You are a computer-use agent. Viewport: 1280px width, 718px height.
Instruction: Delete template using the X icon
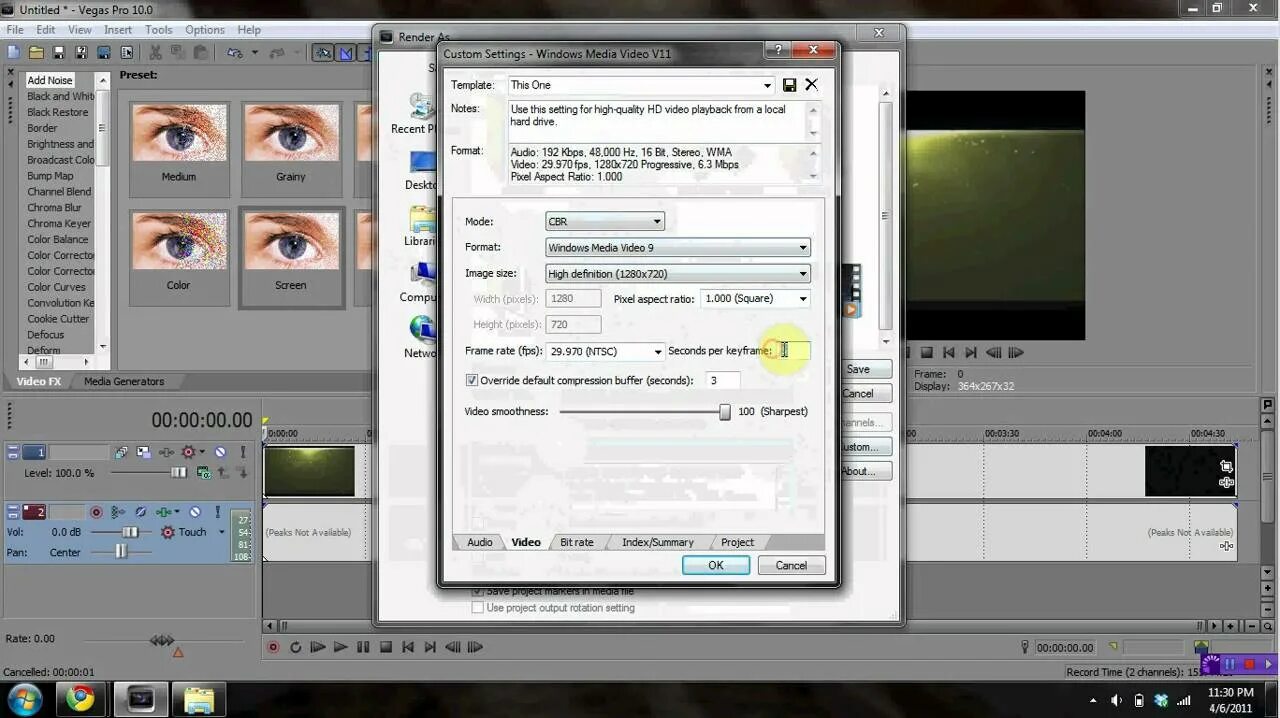[x=811, y=85]
